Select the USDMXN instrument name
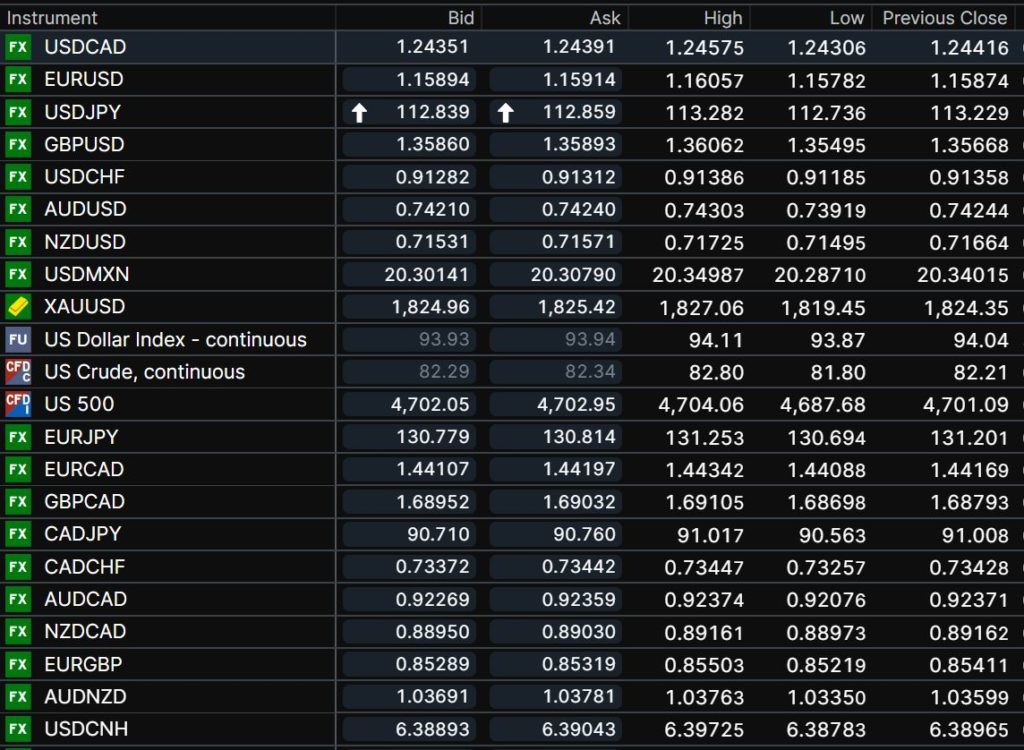 (x=86, y=274)
